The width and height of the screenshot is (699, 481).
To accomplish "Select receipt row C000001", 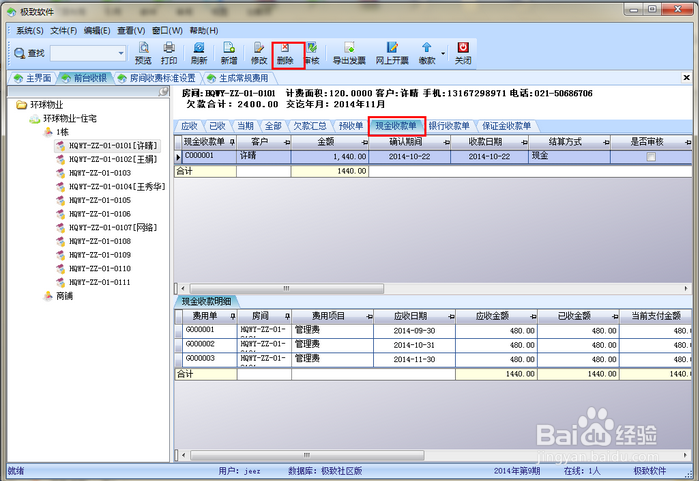I will pyautogui.click(x=433, y=156).
